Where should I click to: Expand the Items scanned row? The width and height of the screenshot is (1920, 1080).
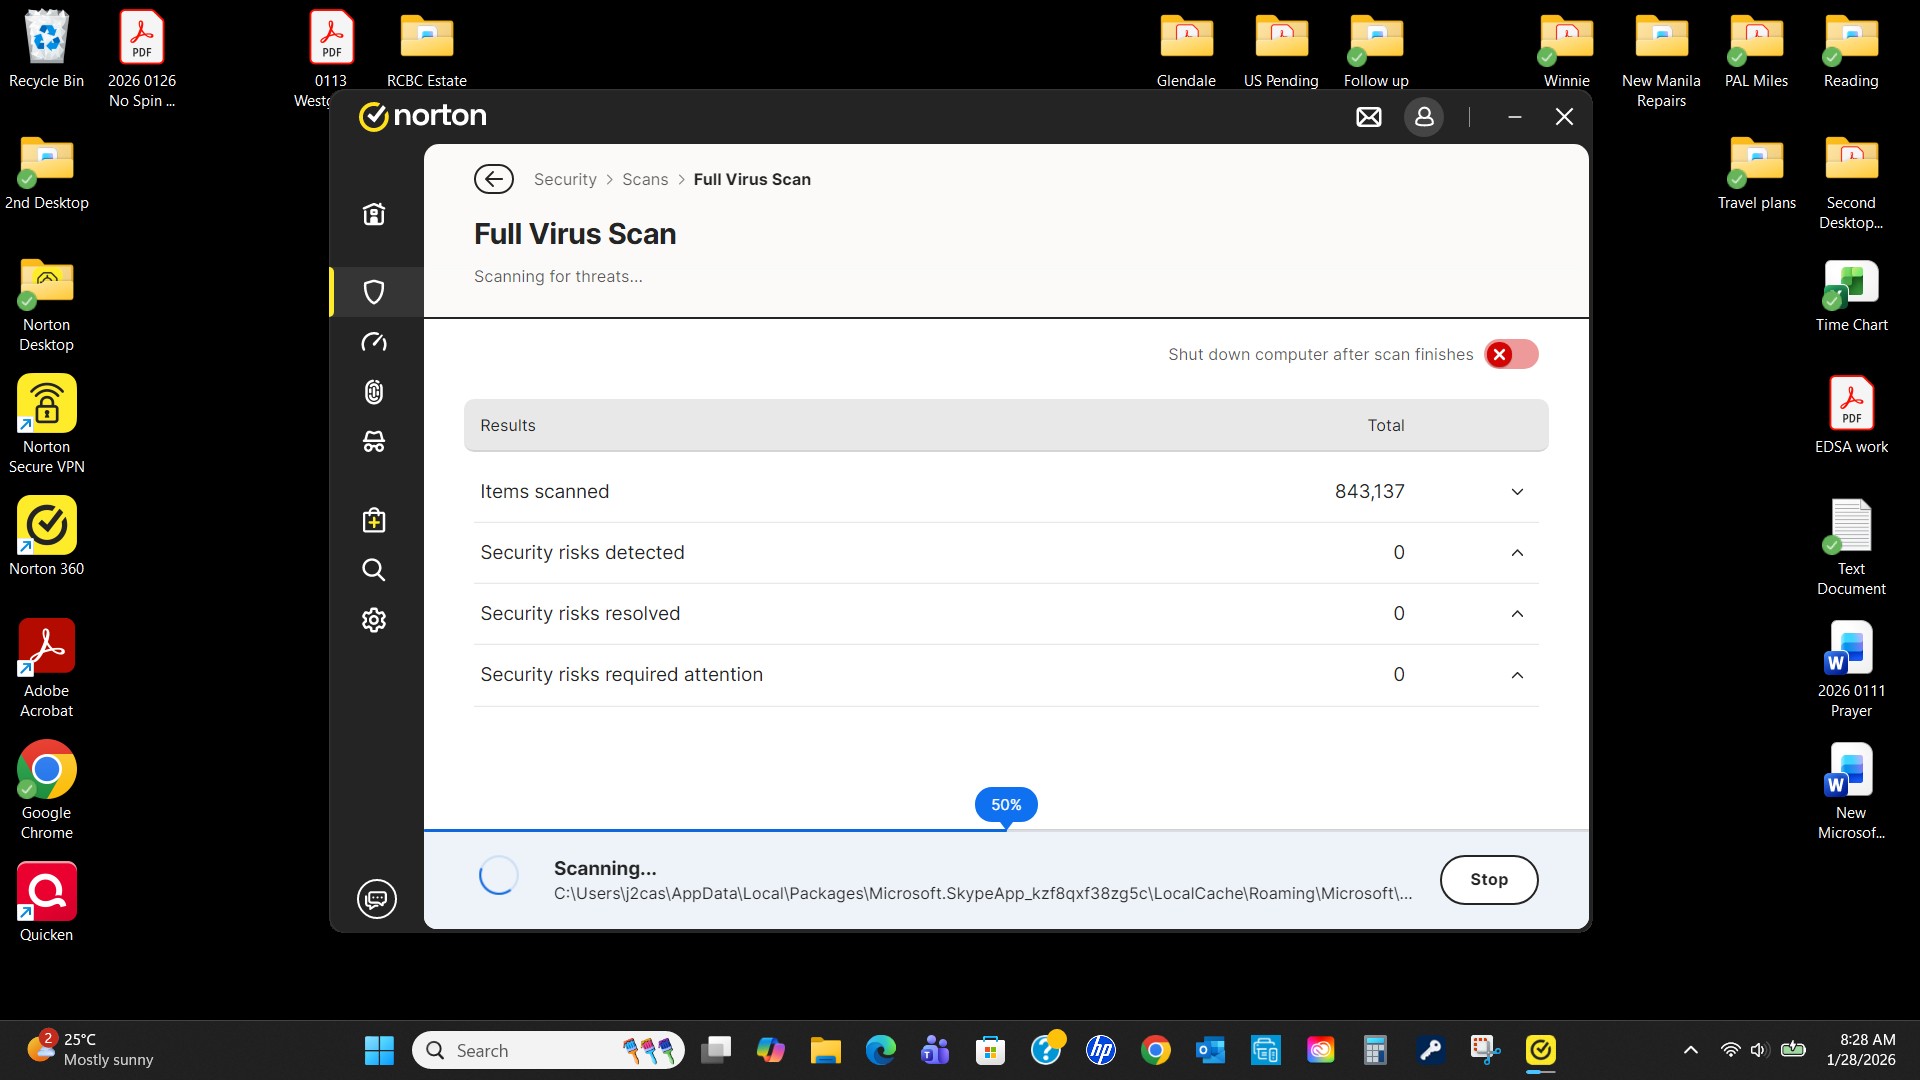coord(1517,492)
